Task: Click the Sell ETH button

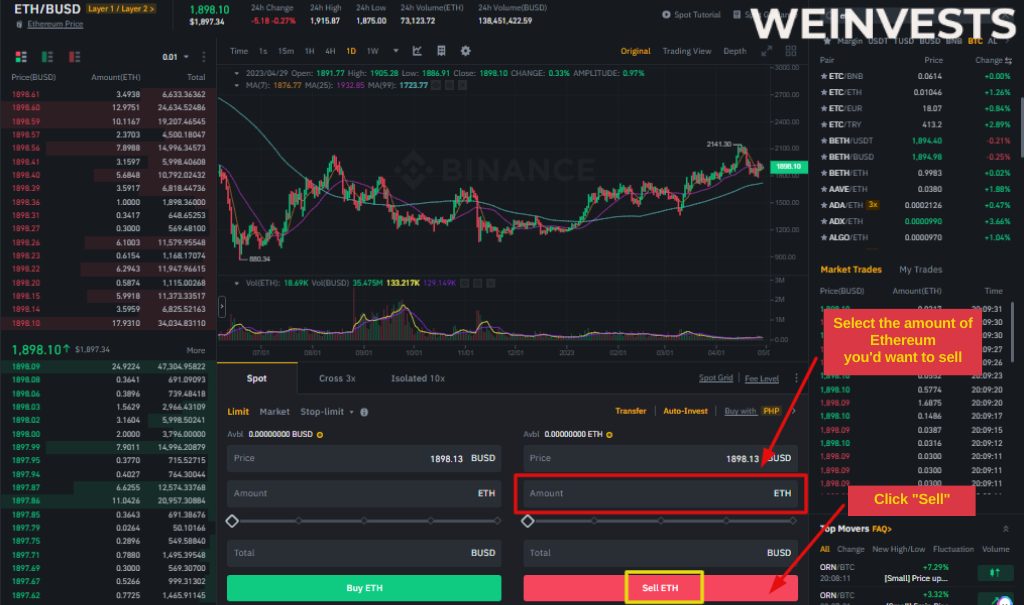Action: (x=660, y=588)
